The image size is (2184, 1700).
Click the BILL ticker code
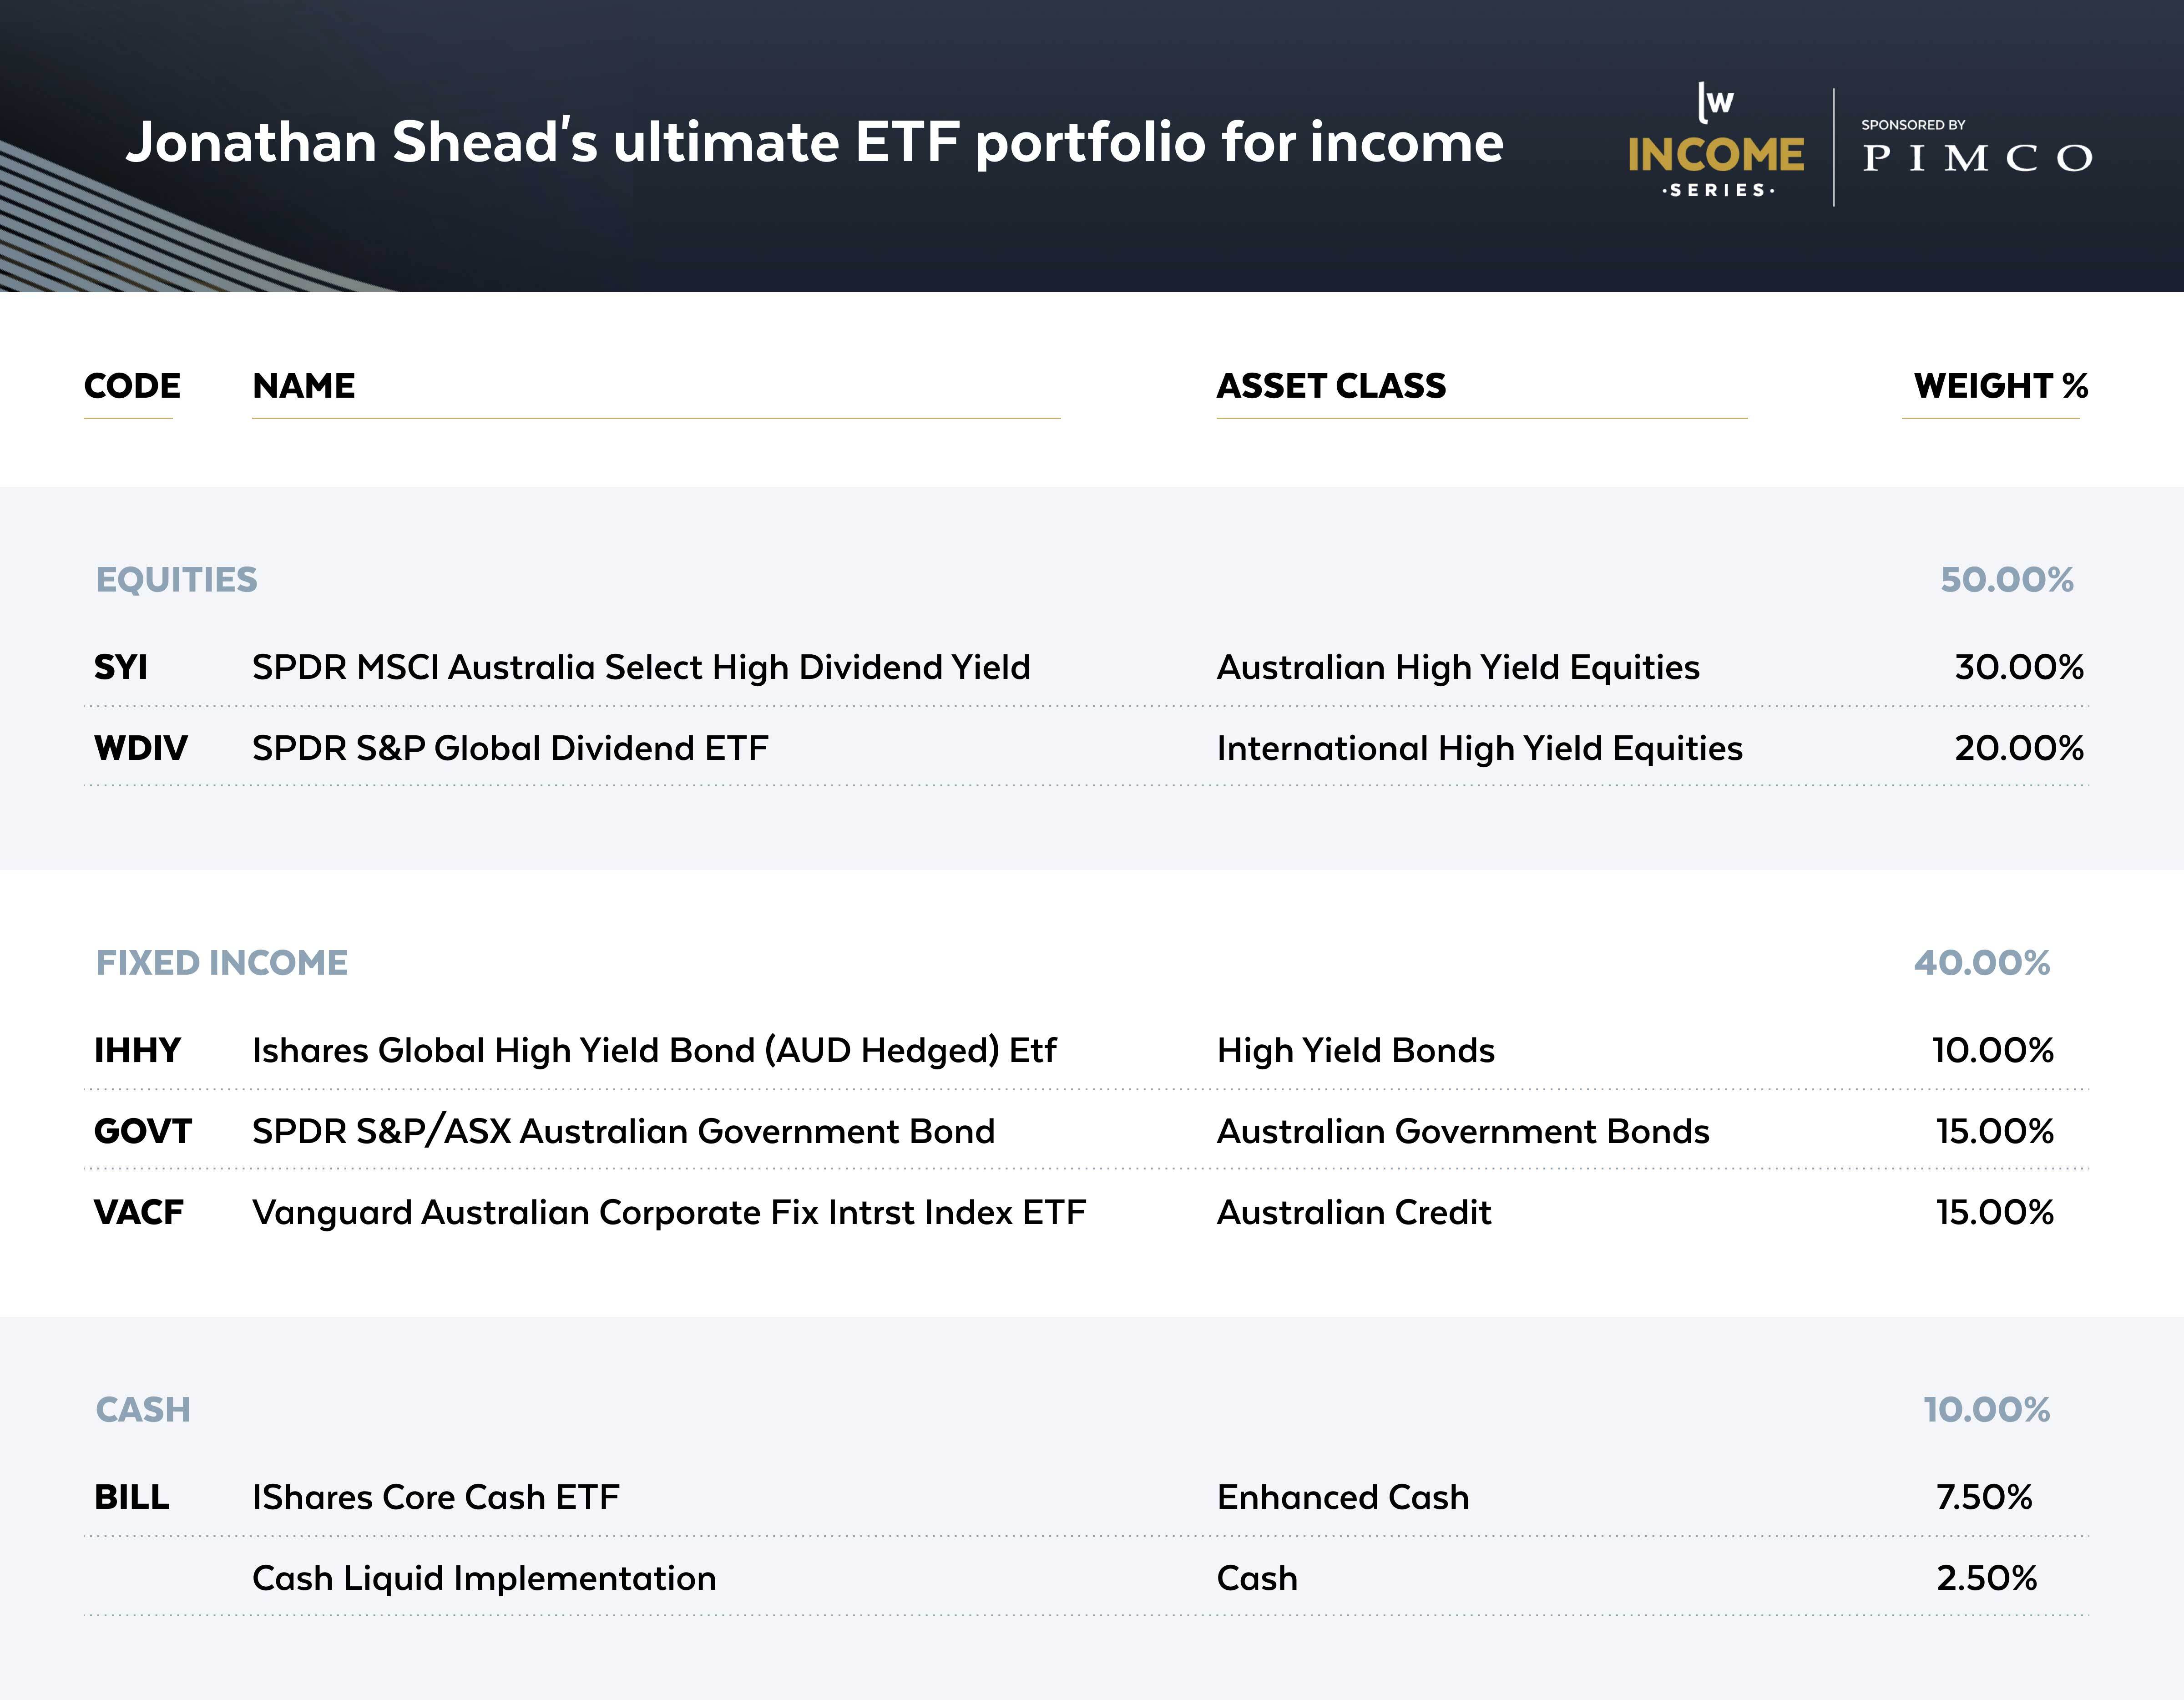[x=132, y=1497]
